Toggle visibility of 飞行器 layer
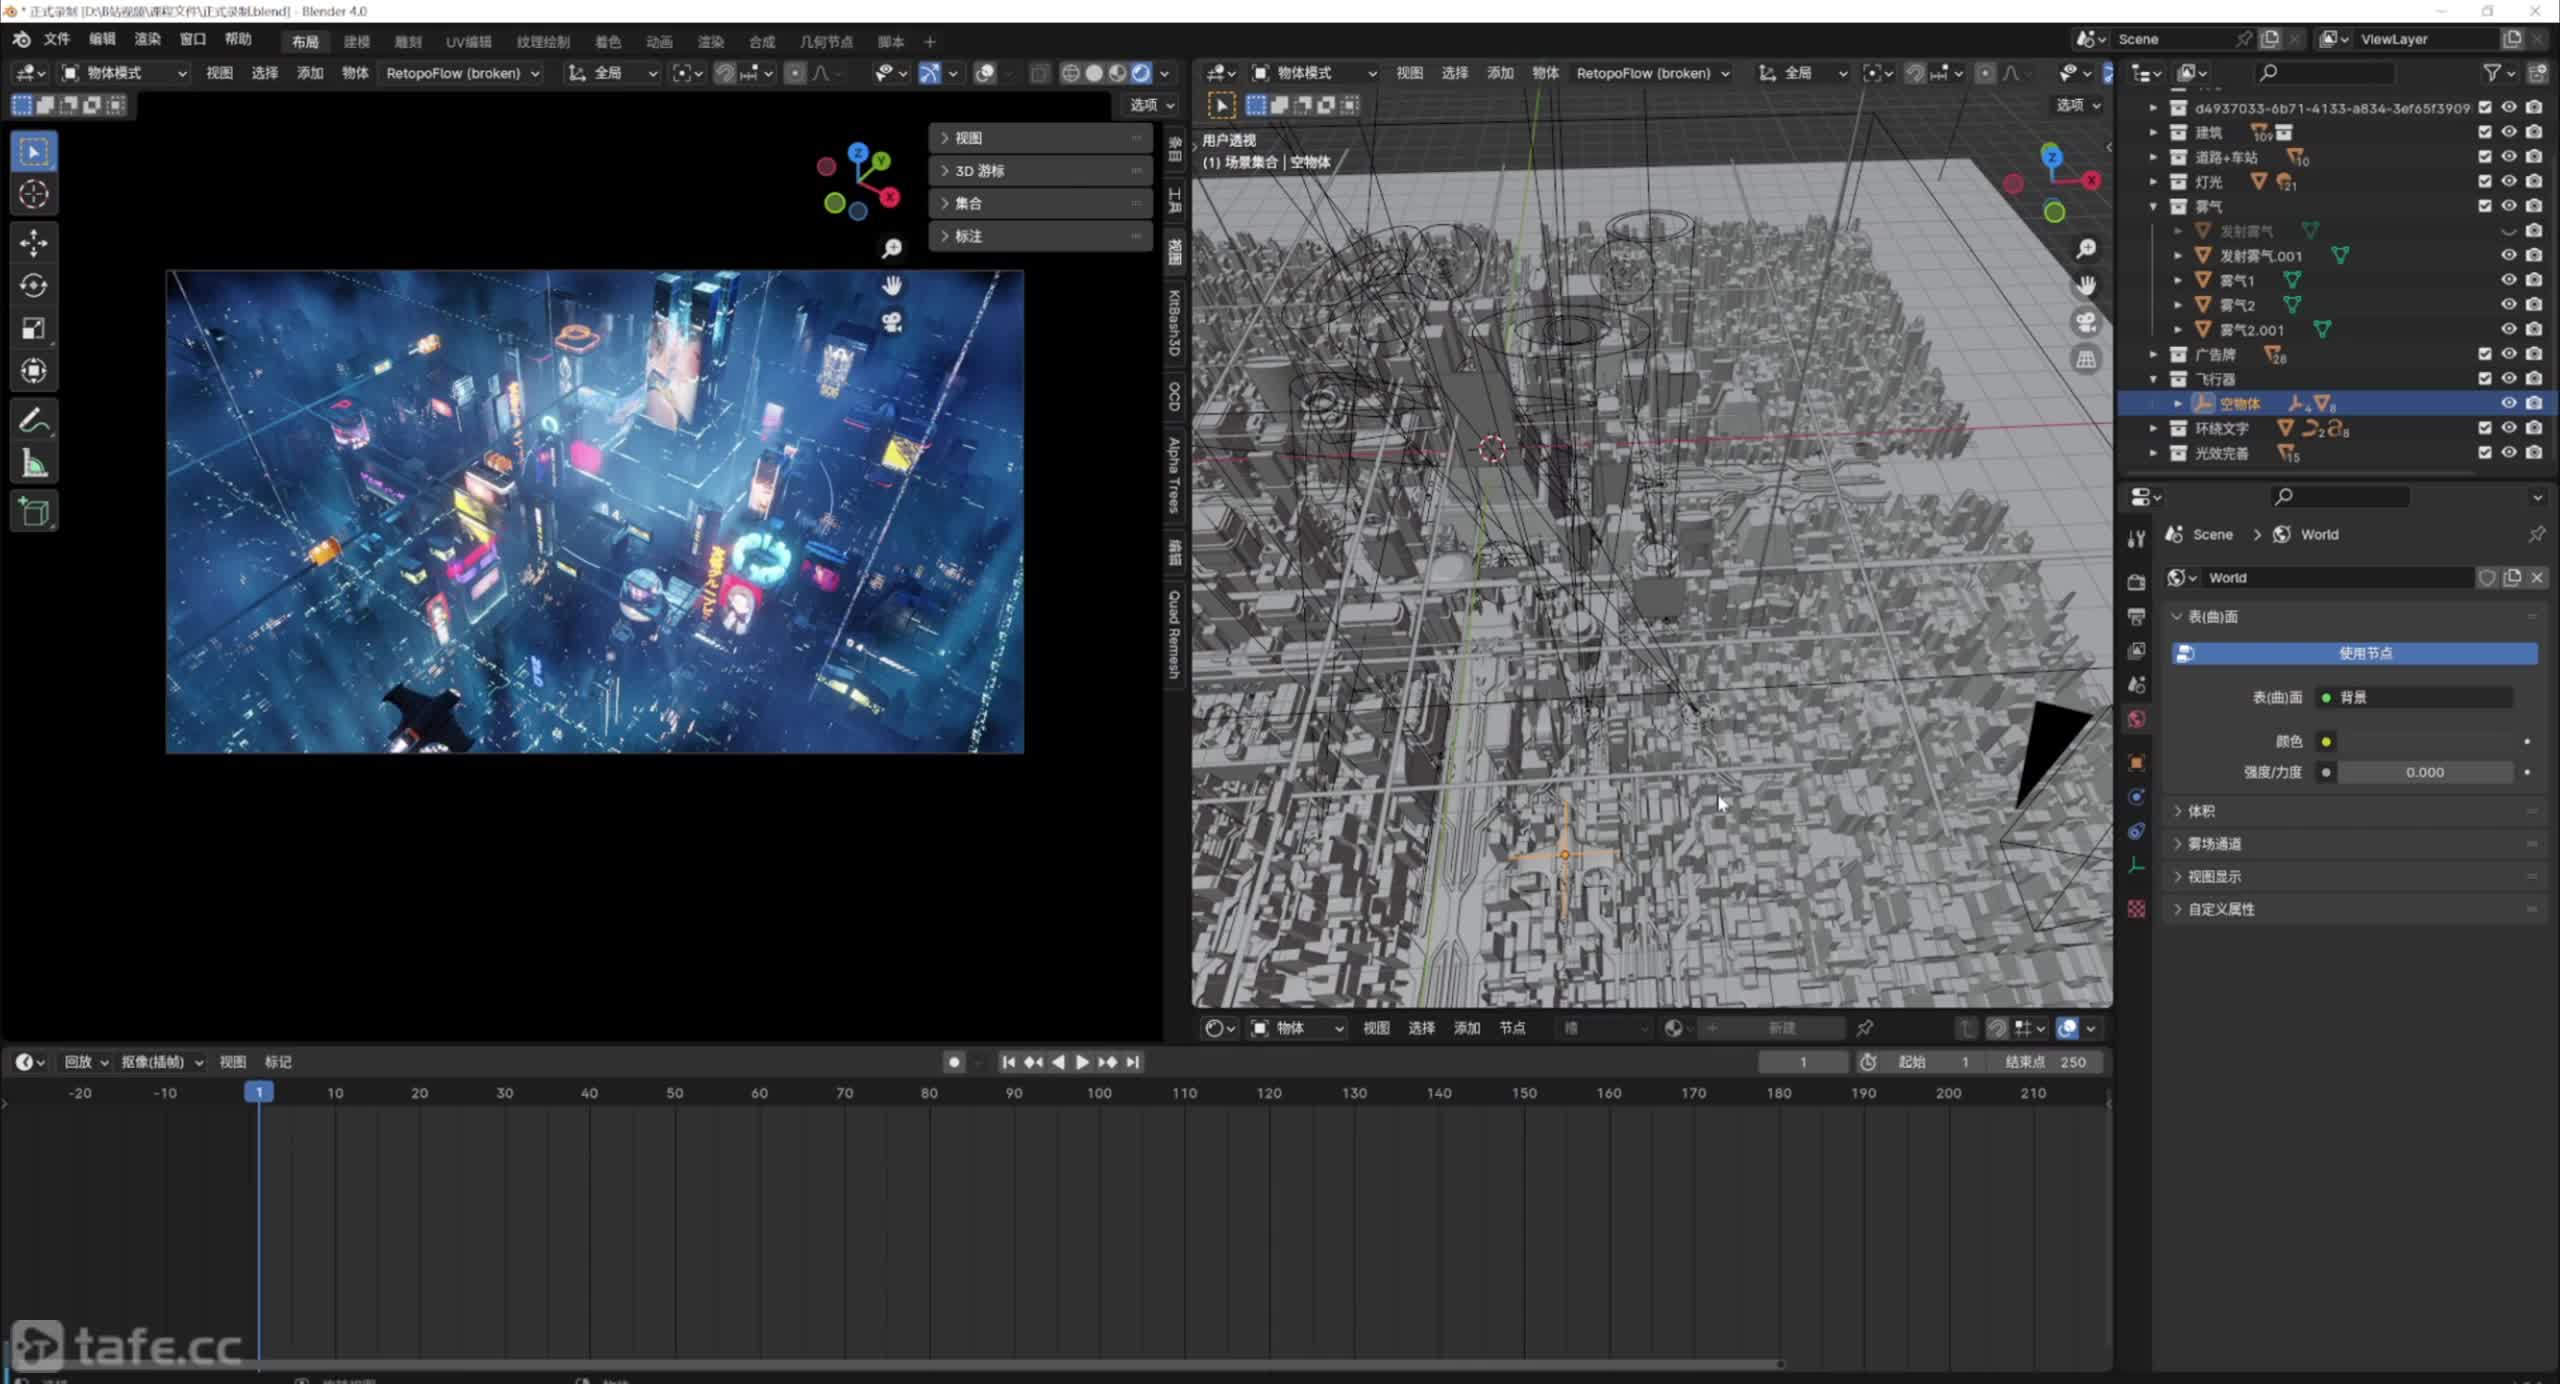 point(2509,377)
